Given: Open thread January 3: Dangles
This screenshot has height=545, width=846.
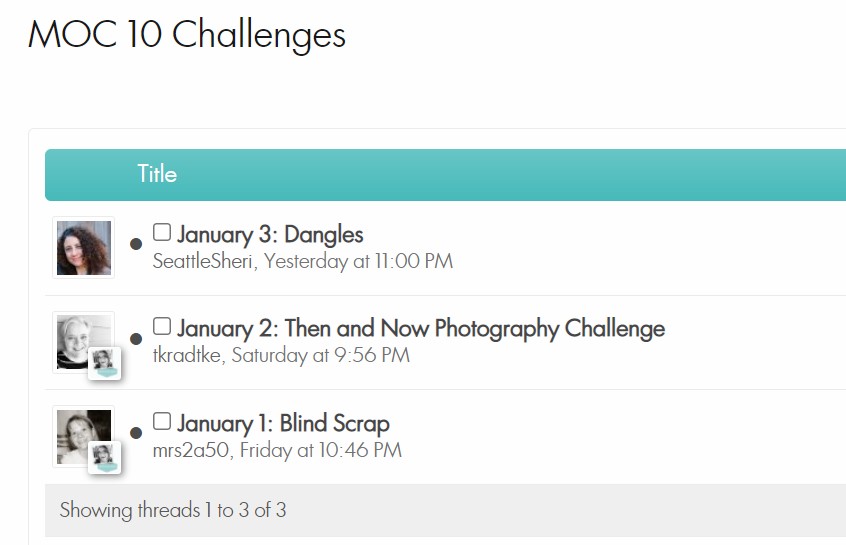Looking at the screenshot, I should click(x=270, y=235).
